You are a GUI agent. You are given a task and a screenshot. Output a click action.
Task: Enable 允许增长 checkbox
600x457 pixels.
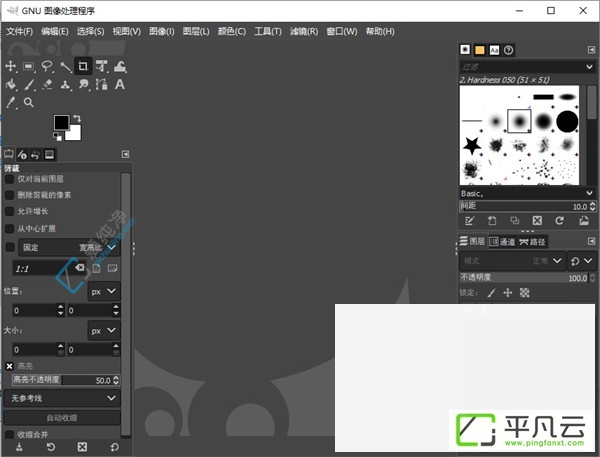coord(10,211)
